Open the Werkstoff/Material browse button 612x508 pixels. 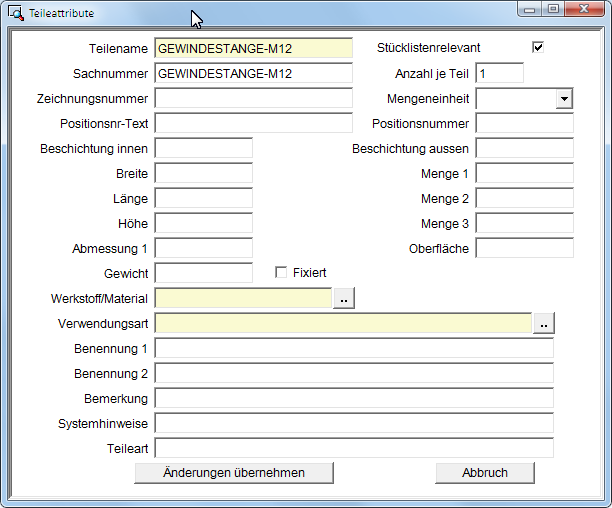pos(344,298)
